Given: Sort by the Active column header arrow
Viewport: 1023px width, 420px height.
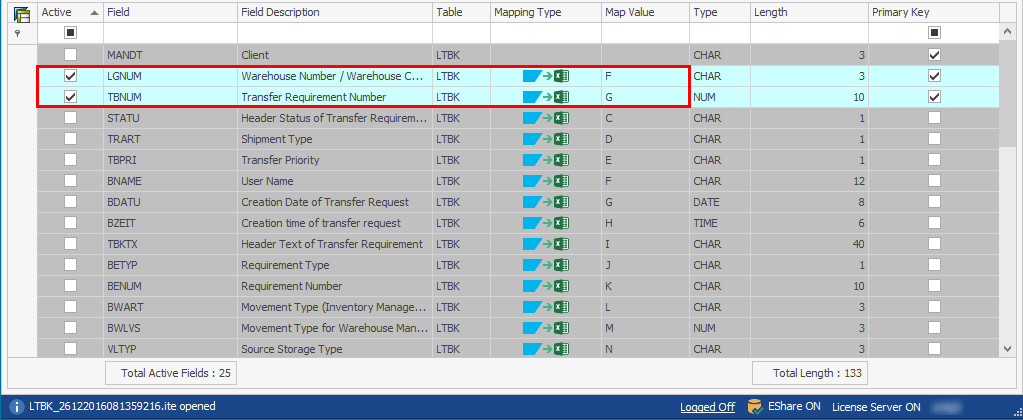Looking at the screenshot, I should [94, 13].
